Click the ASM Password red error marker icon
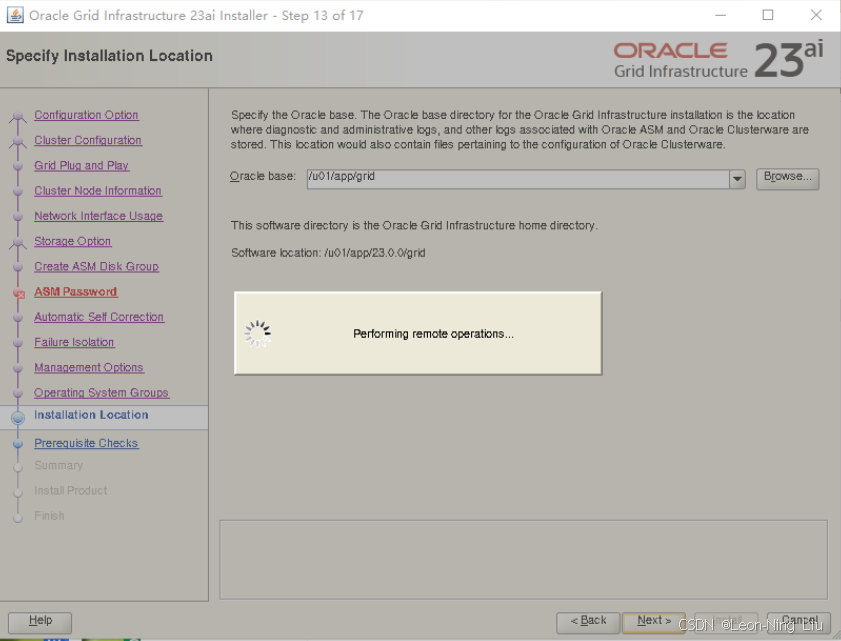The width and height of the screenshot is (841, 641). 19,293
